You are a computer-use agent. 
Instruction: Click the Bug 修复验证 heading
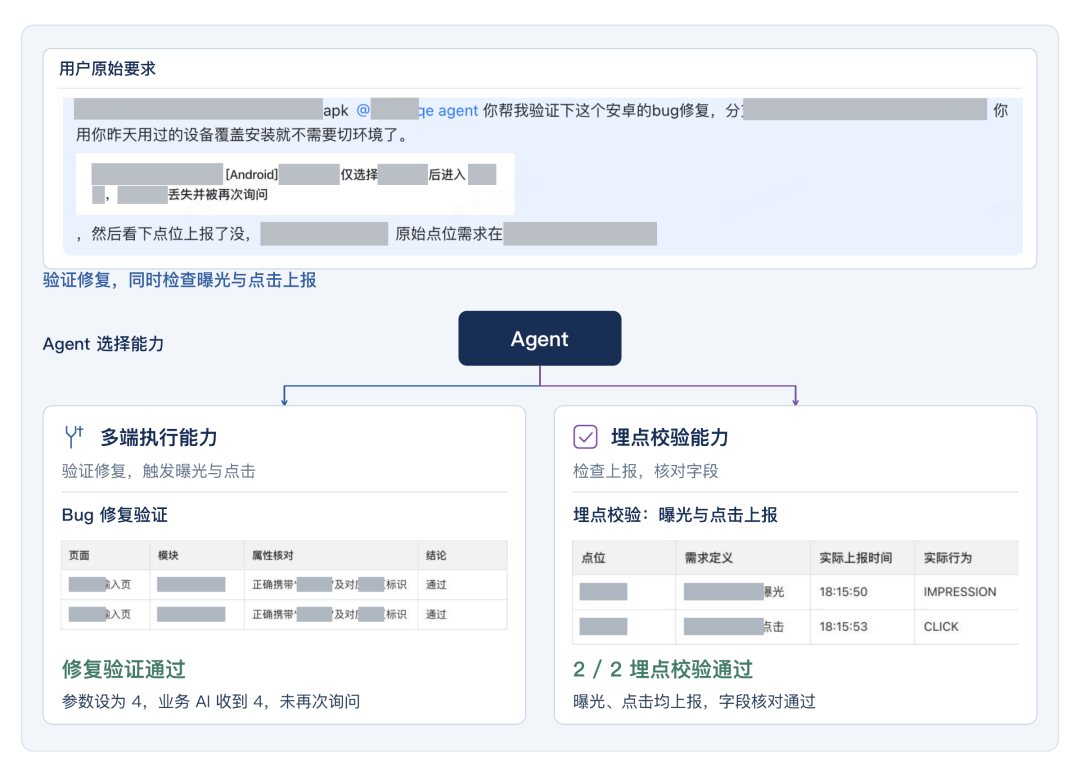pyautogui.click(x=115, y=515)
